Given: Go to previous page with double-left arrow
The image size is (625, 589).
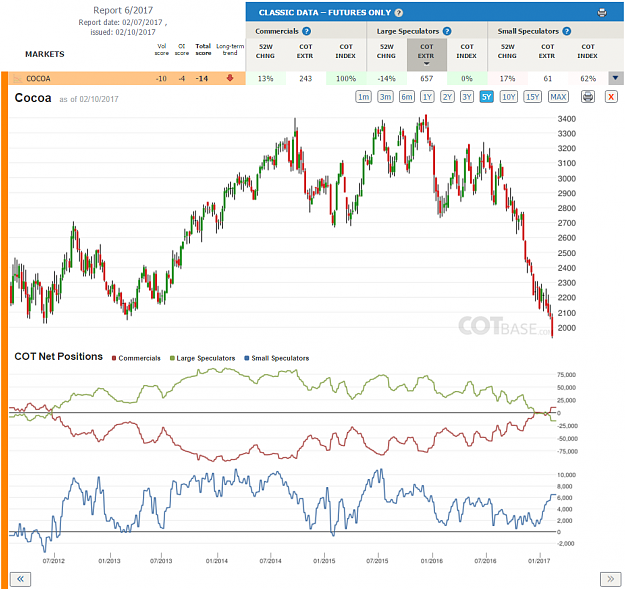Looking at the screenshot, I should click(x=20, y=579).
